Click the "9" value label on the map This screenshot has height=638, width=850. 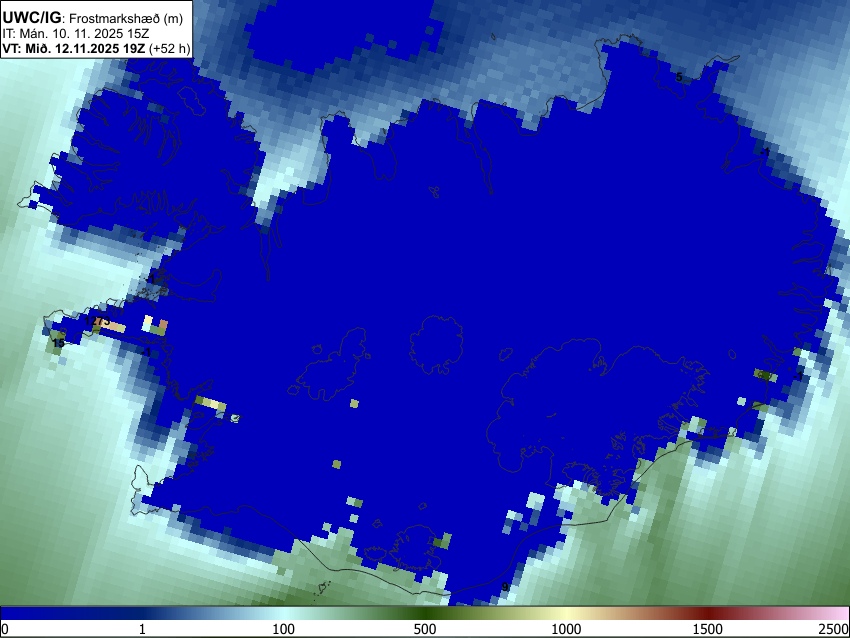tap(505, 587)
